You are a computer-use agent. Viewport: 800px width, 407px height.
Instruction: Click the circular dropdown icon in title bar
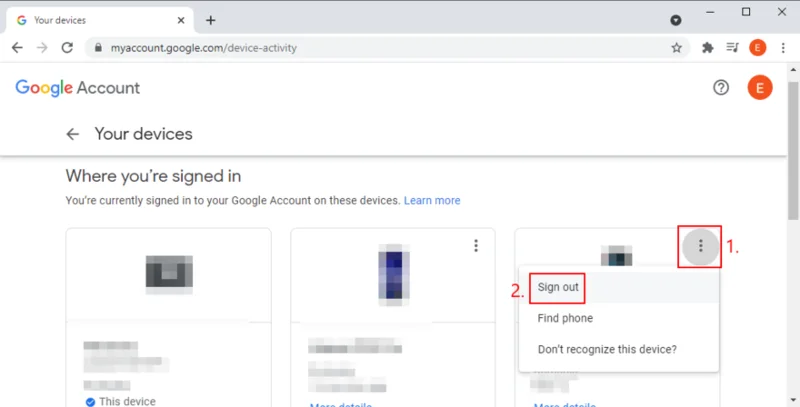point(676,20)
